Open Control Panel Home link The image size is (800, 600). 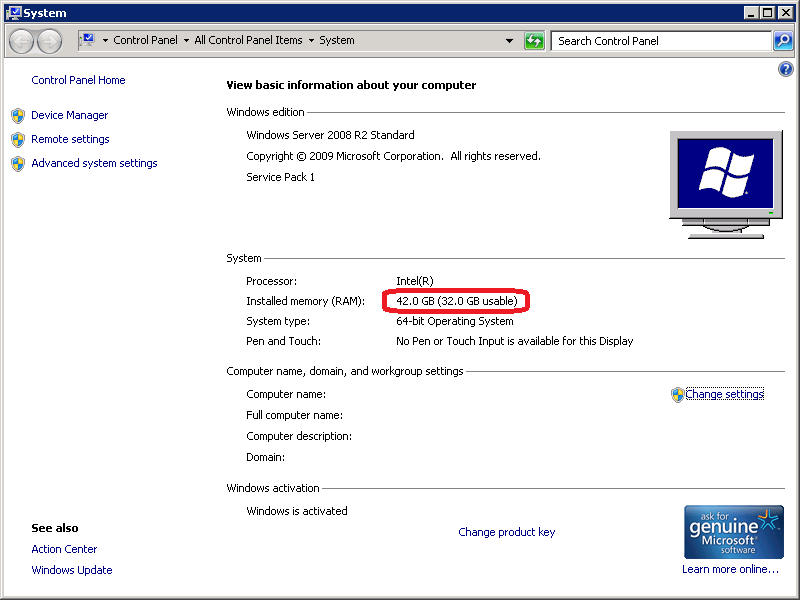tap(78, 80)
